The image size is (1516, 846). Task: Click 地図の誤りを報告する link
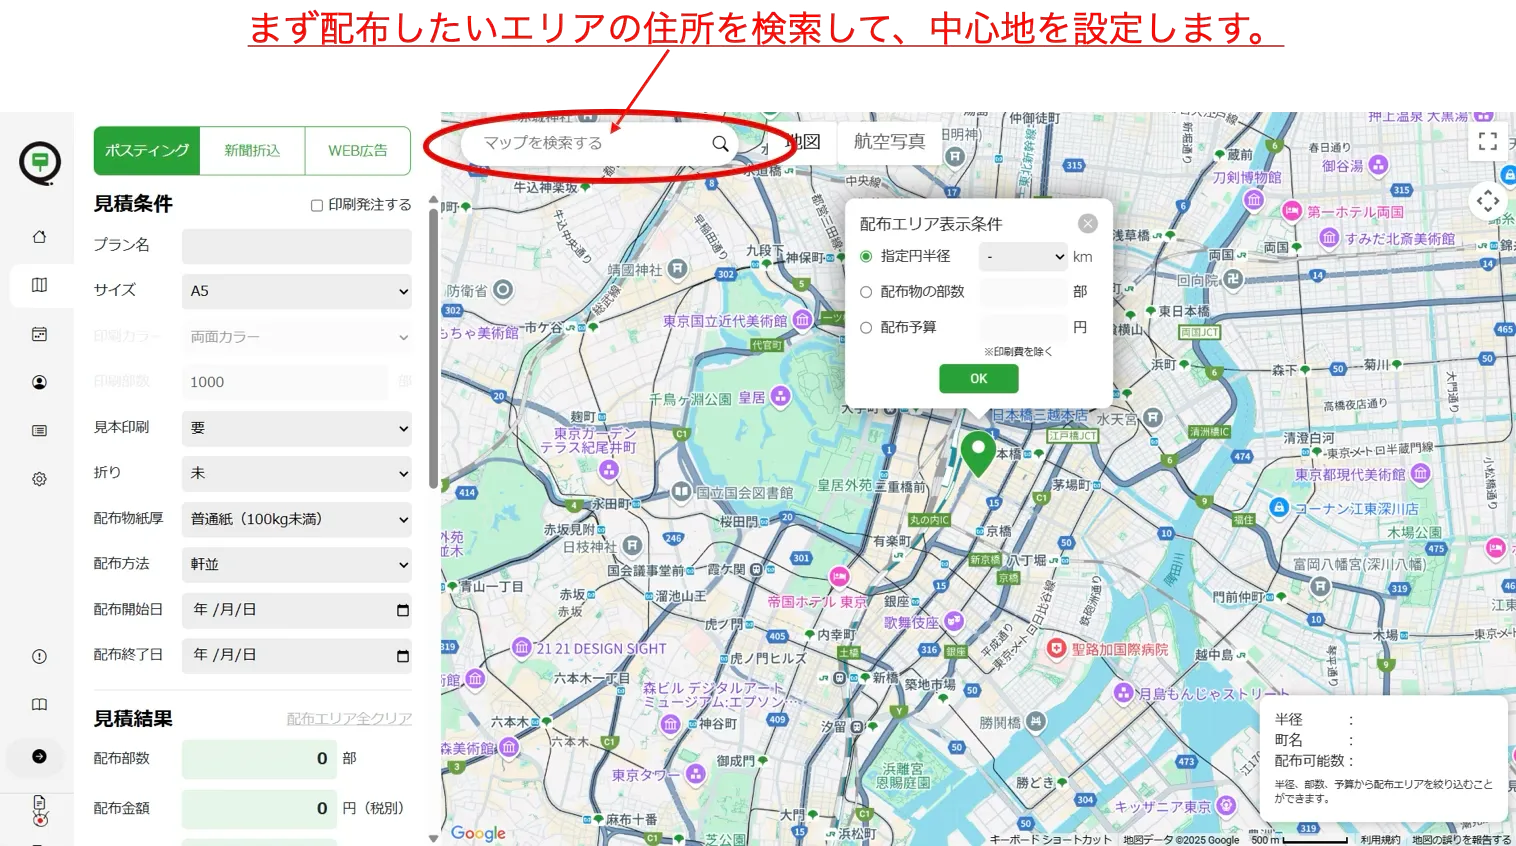pos(1461,840)
